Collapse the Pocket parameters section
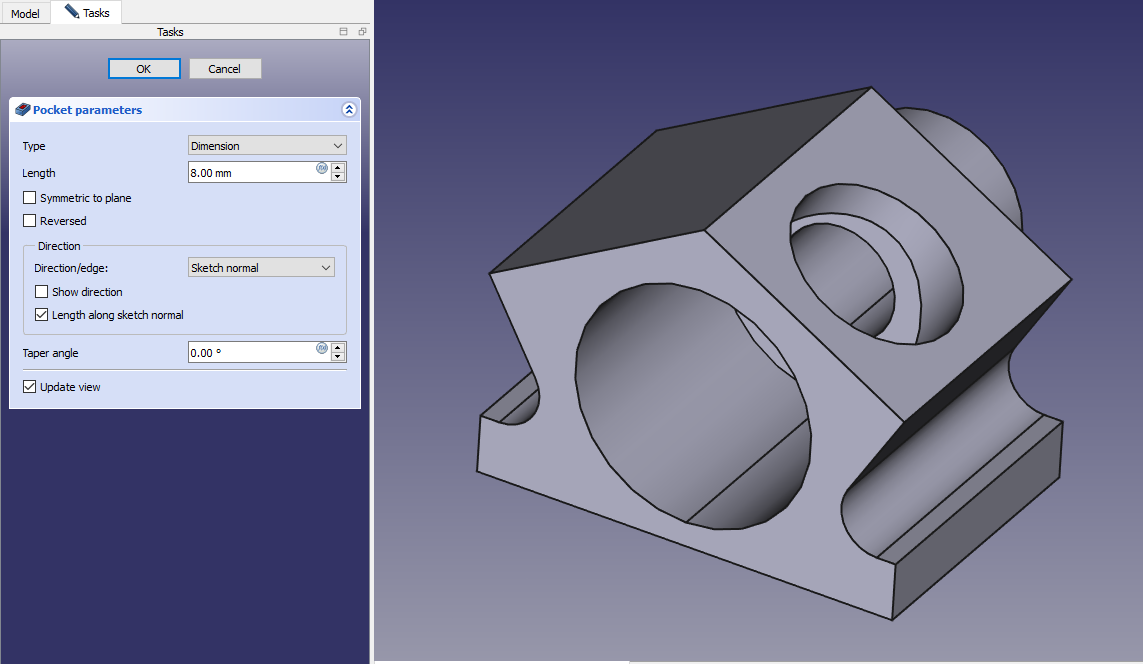 348,110
